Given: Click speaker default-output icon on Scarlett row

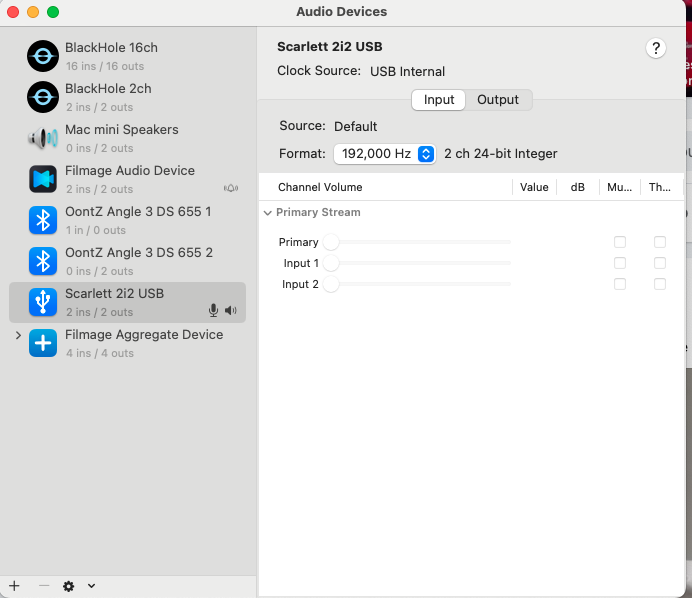Looking at the screenshot, I should 231,311.
